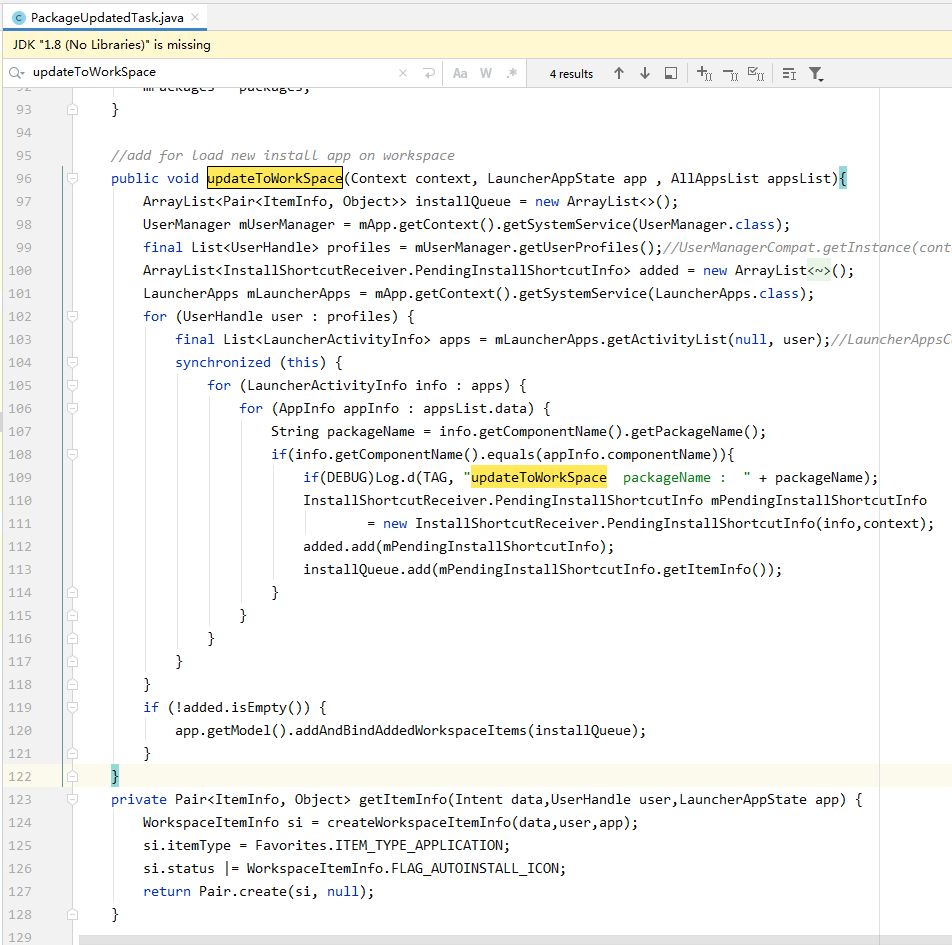Collapse if block at line 119

click(72, 707)
